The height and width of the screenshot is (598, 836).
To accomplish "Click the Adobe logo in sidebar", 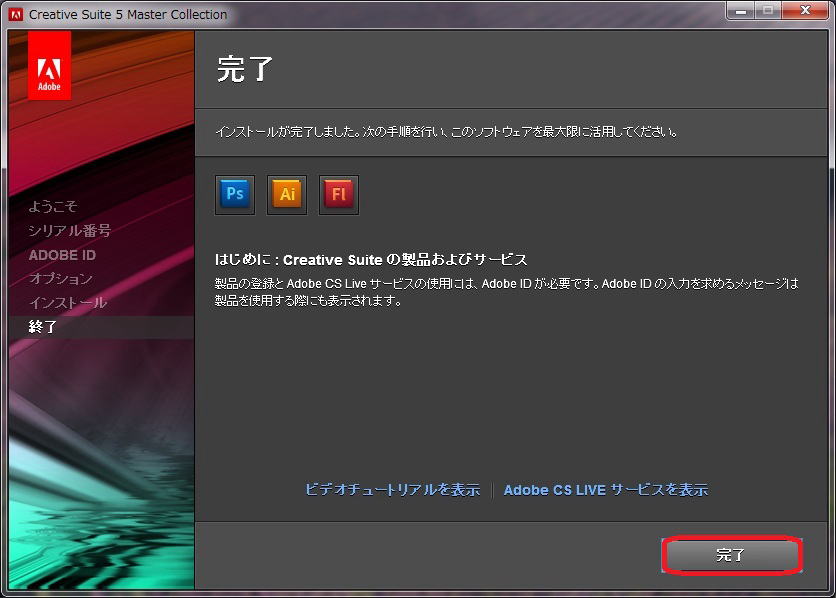I will point(49,66).
